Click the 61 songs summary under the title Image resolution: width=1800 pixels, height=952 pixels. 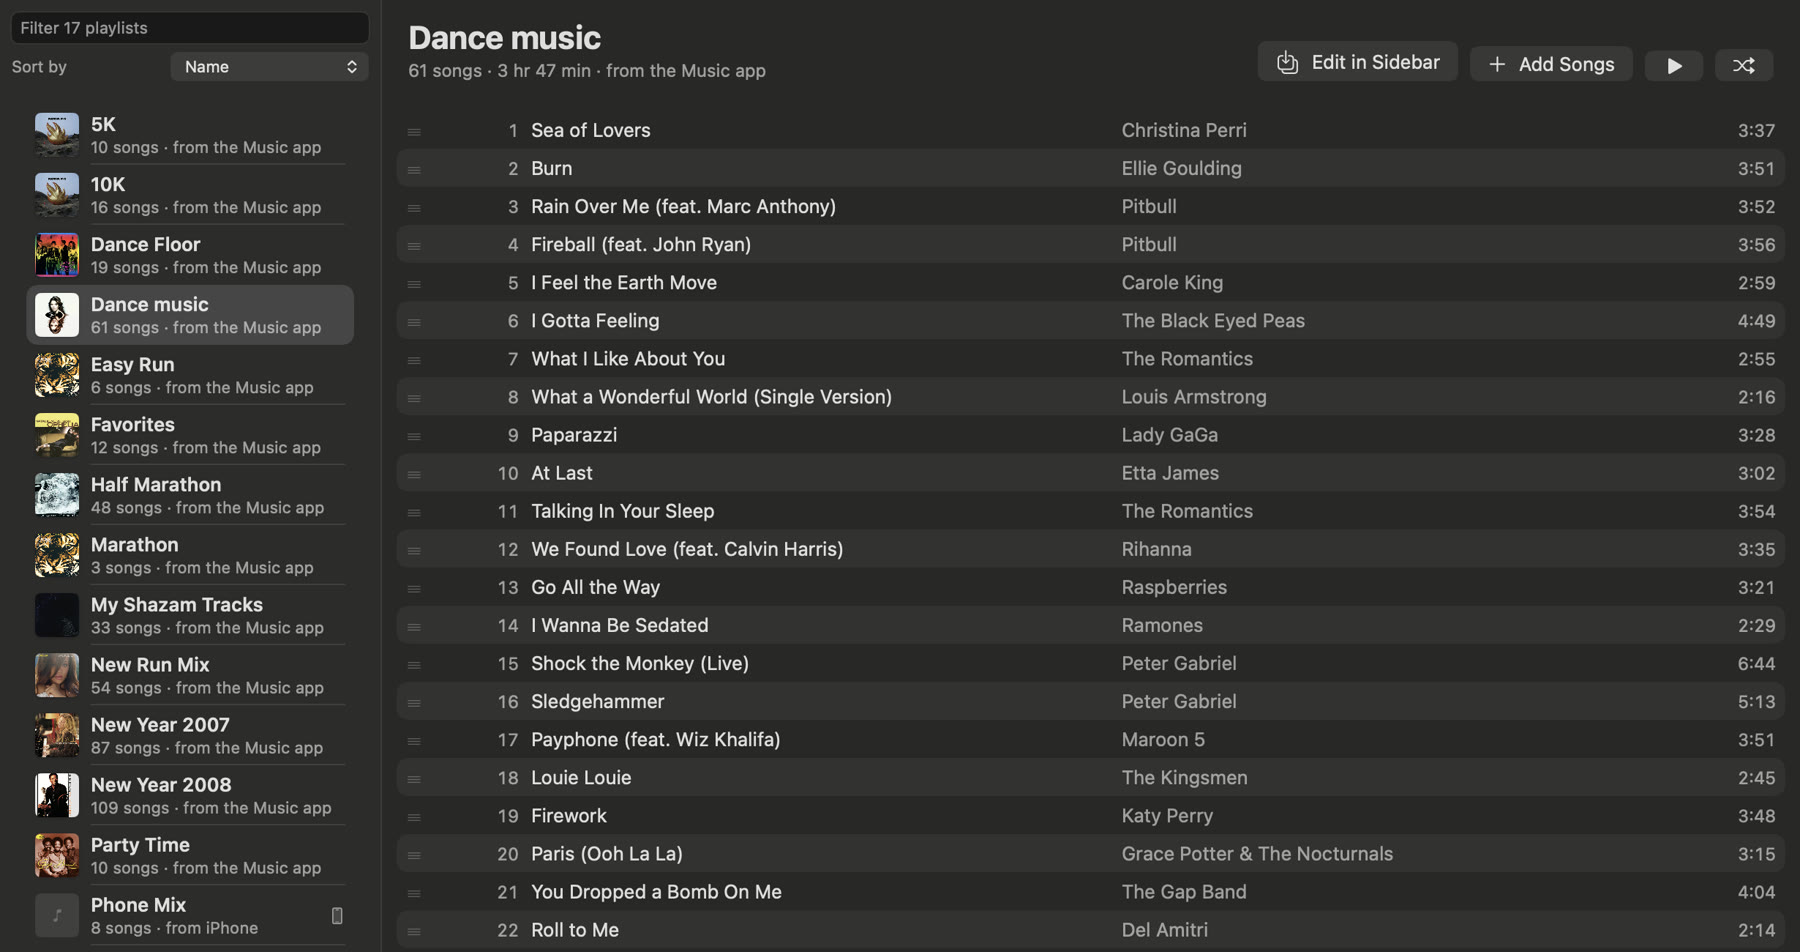pos(587,71)
